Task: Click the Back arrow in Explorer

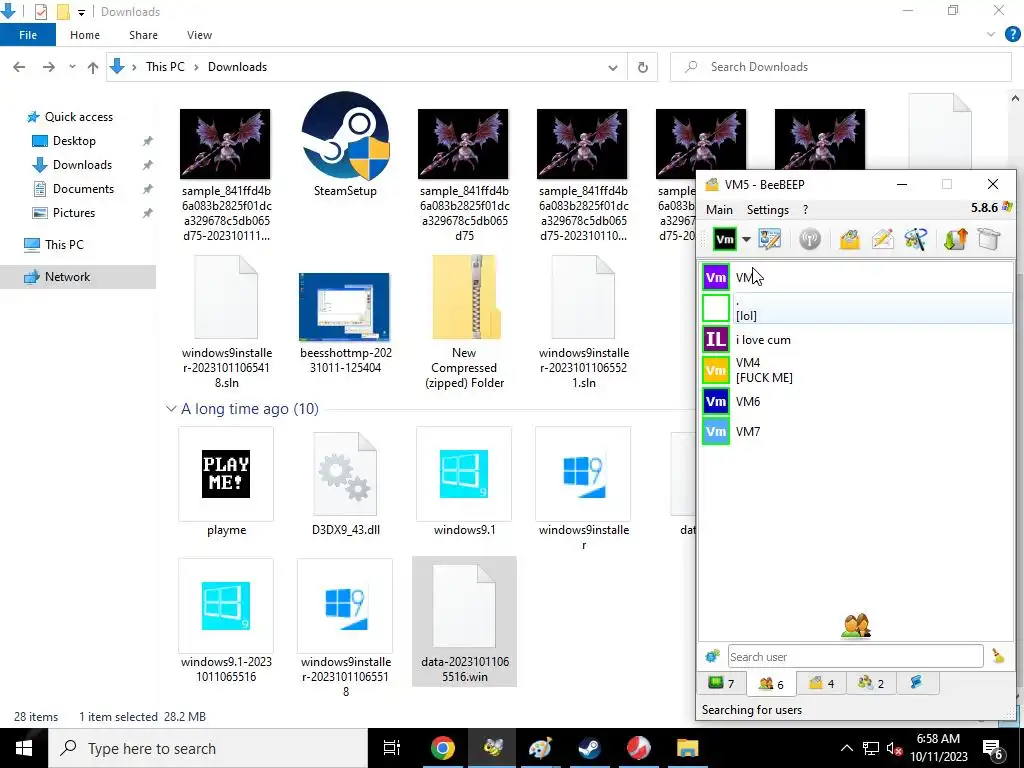Action: pos(19,67)
